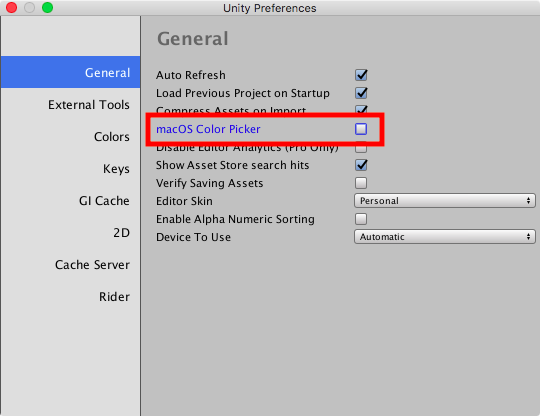Enable the macOS Color Picker checkbox
The height and width of the screenshot is (416, 540).
(361, 129)
